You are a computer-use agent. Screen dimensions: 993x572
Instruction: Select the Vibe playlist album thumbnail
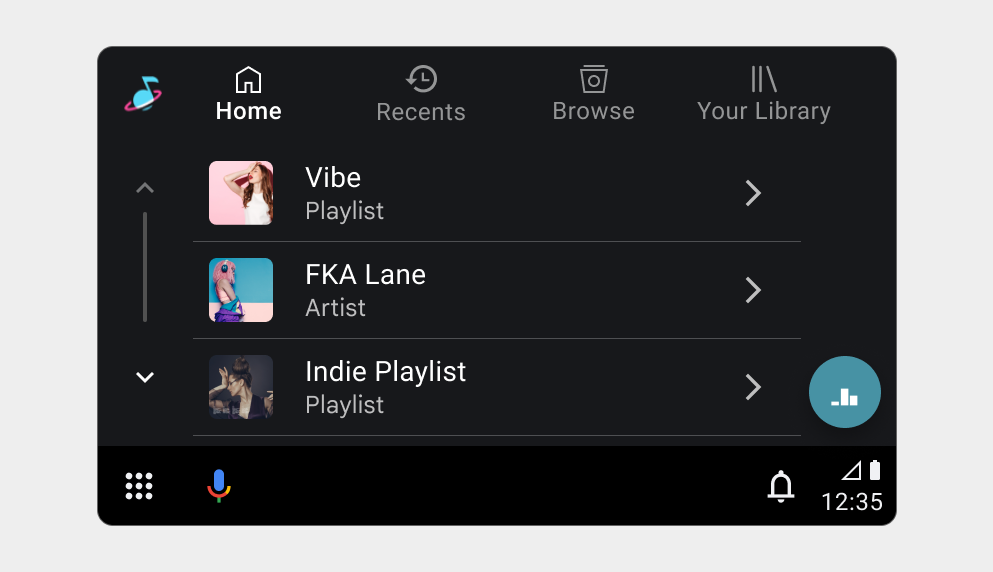click(x=241, y=193)
